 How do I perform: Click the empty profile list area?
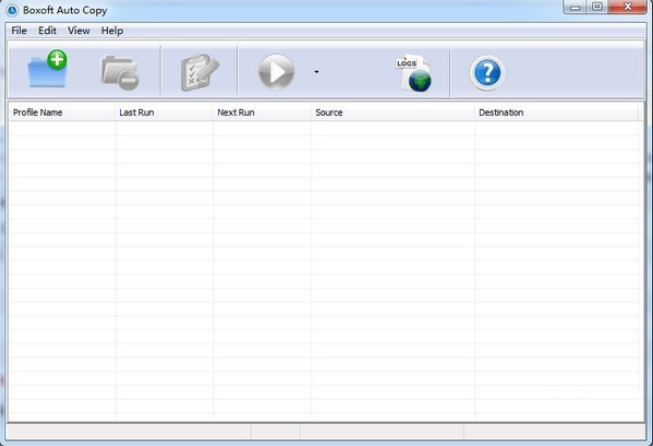coord(325,270)
